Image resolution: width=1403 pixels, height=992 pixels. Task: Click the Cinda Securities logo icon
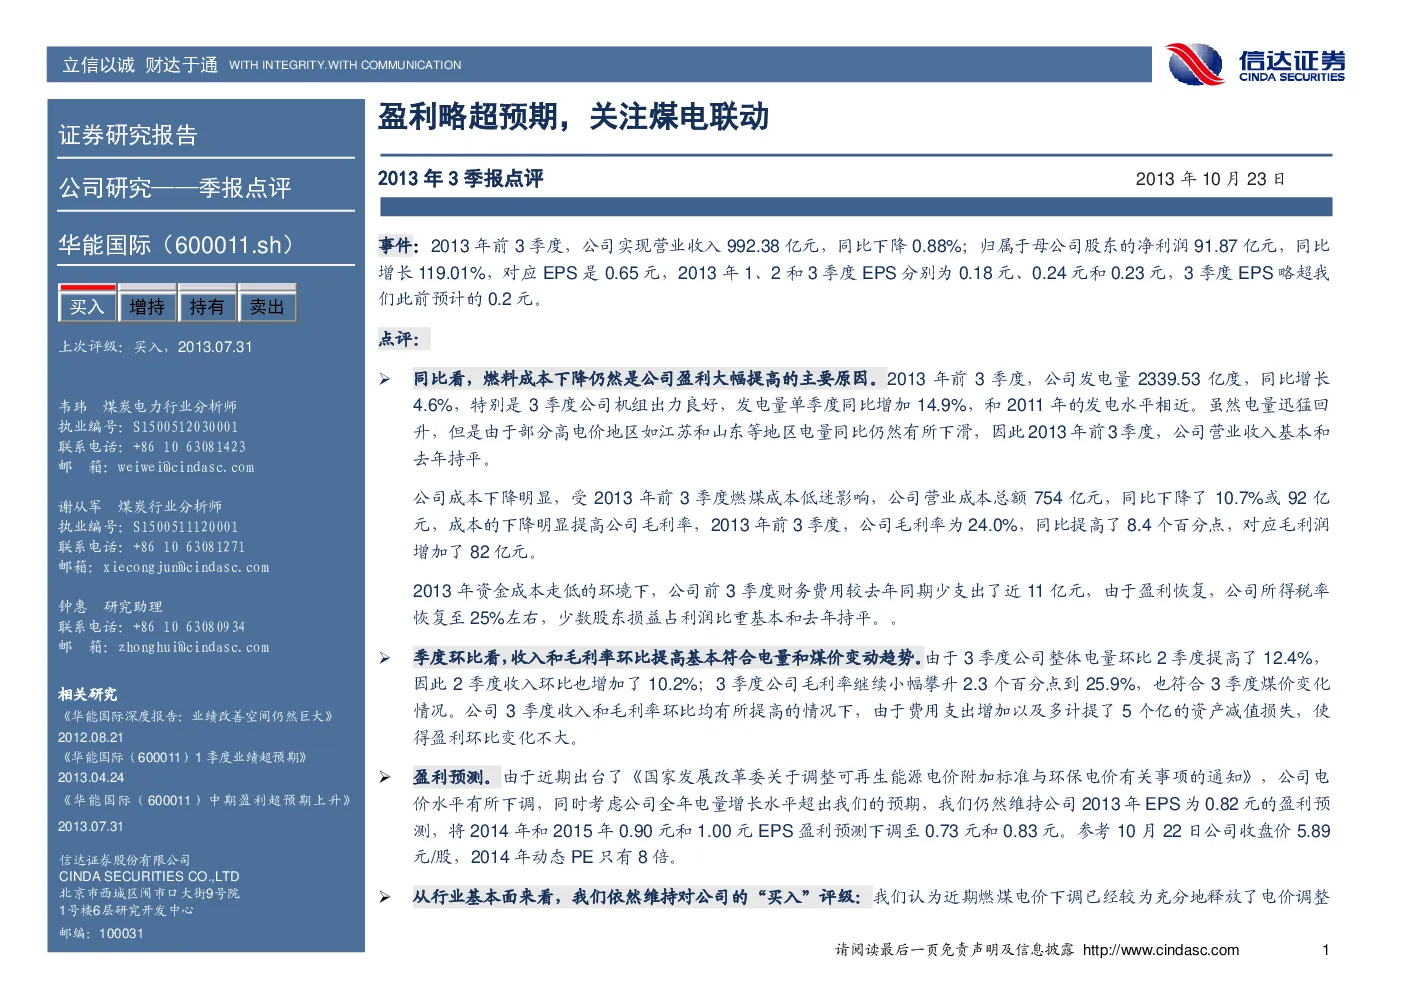click(1195, 64)
